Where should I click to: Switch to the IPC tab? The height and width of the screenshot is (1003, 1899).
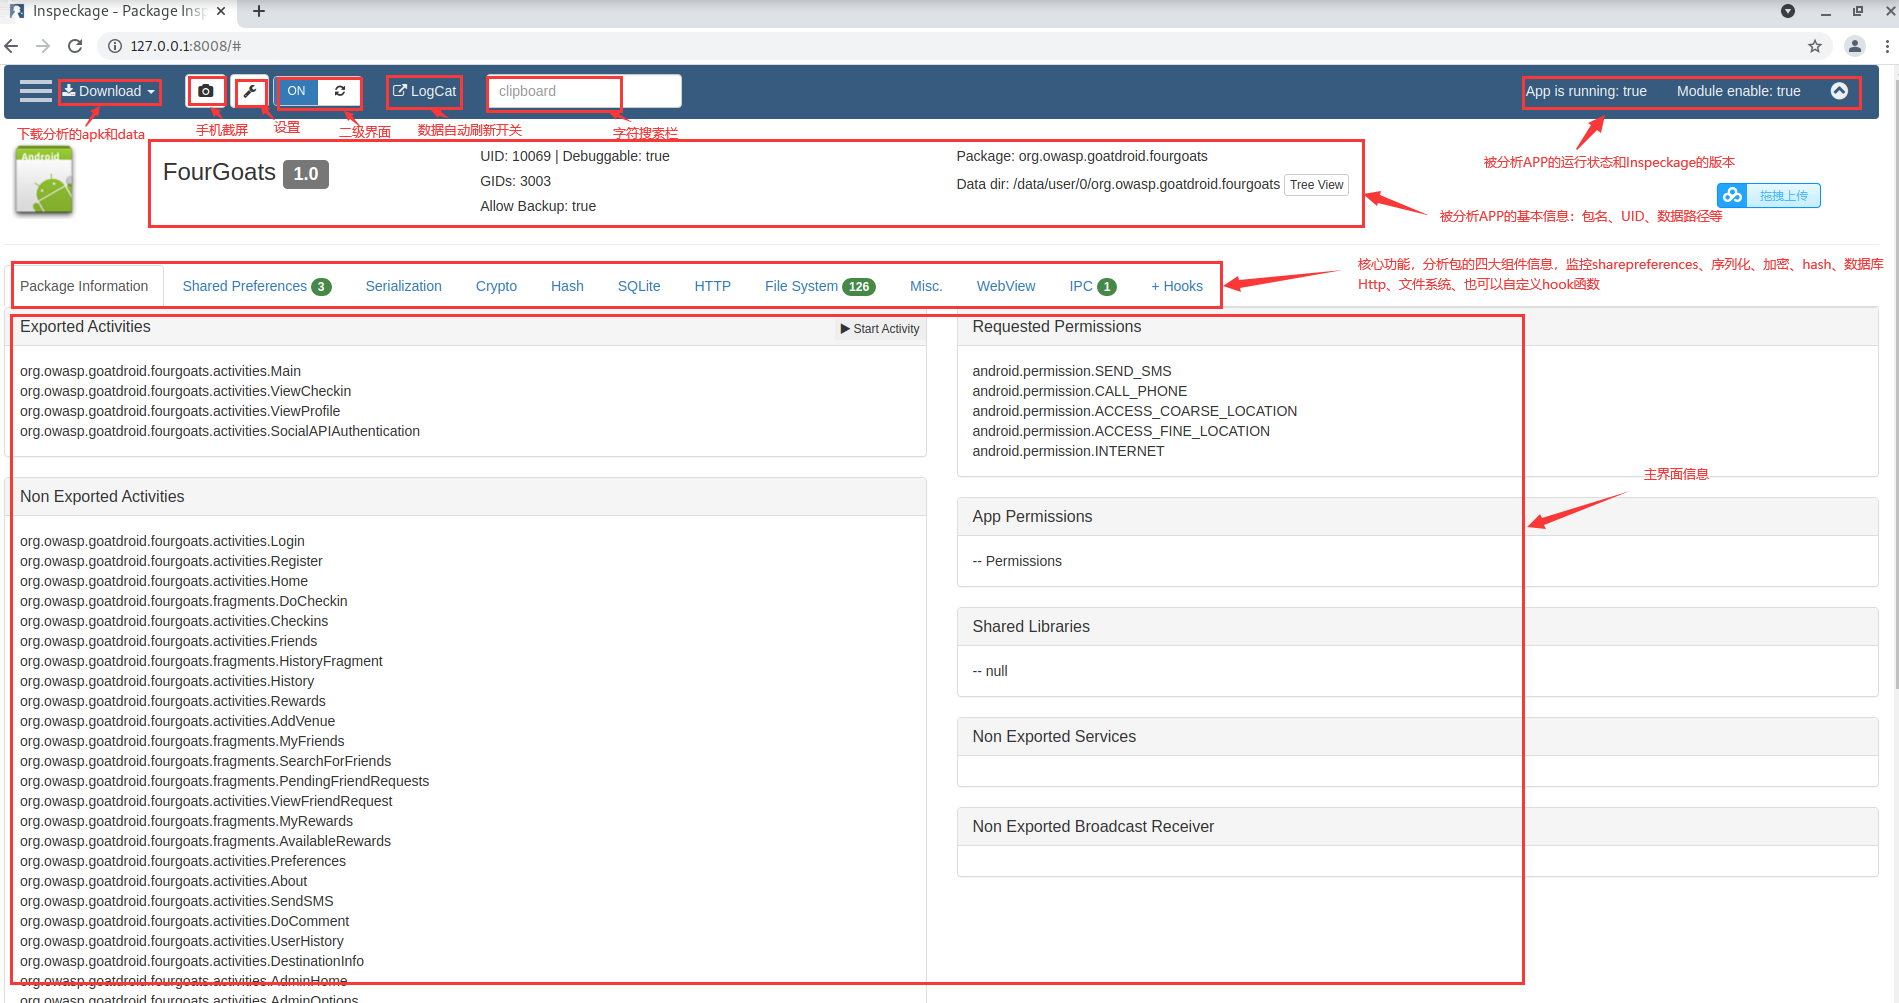tap(1092, 286)
